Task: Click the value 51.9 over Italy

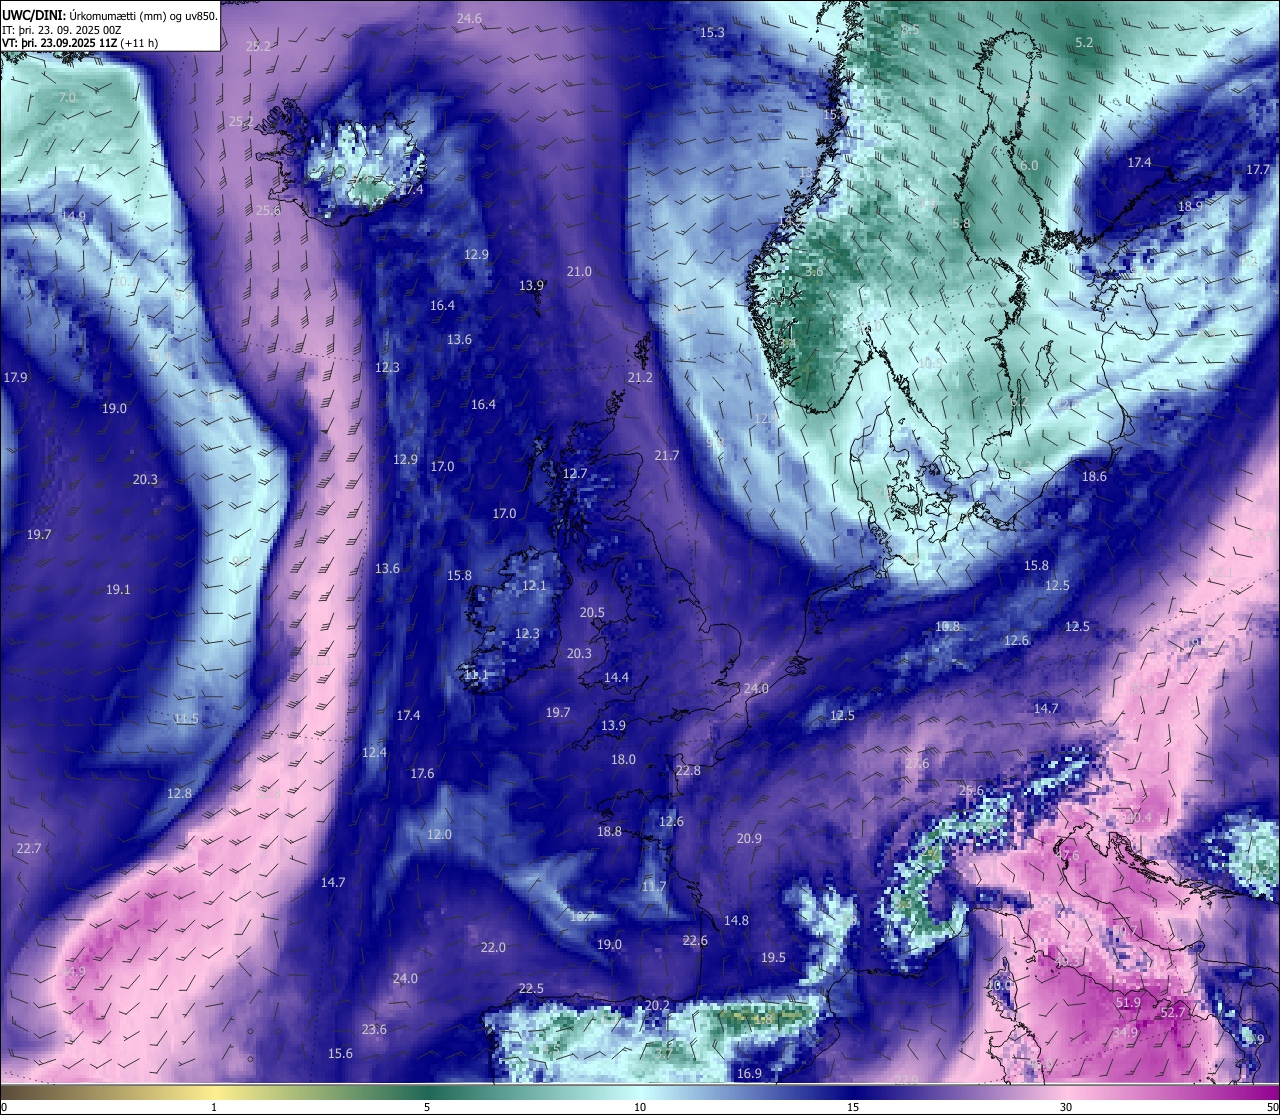Action: 1128,1003
